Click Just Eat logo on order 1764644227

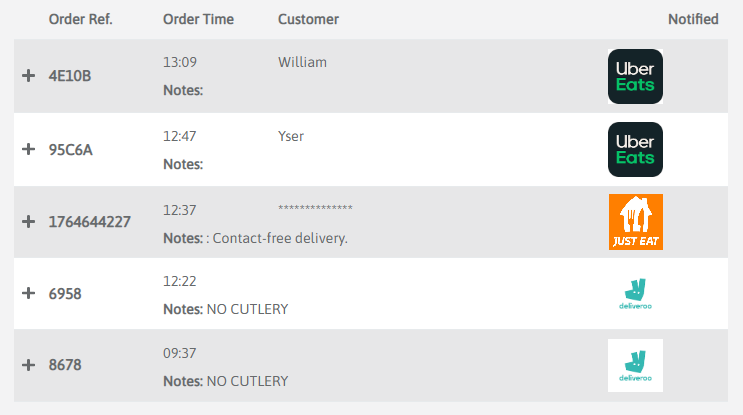click(x=635, y=222)
